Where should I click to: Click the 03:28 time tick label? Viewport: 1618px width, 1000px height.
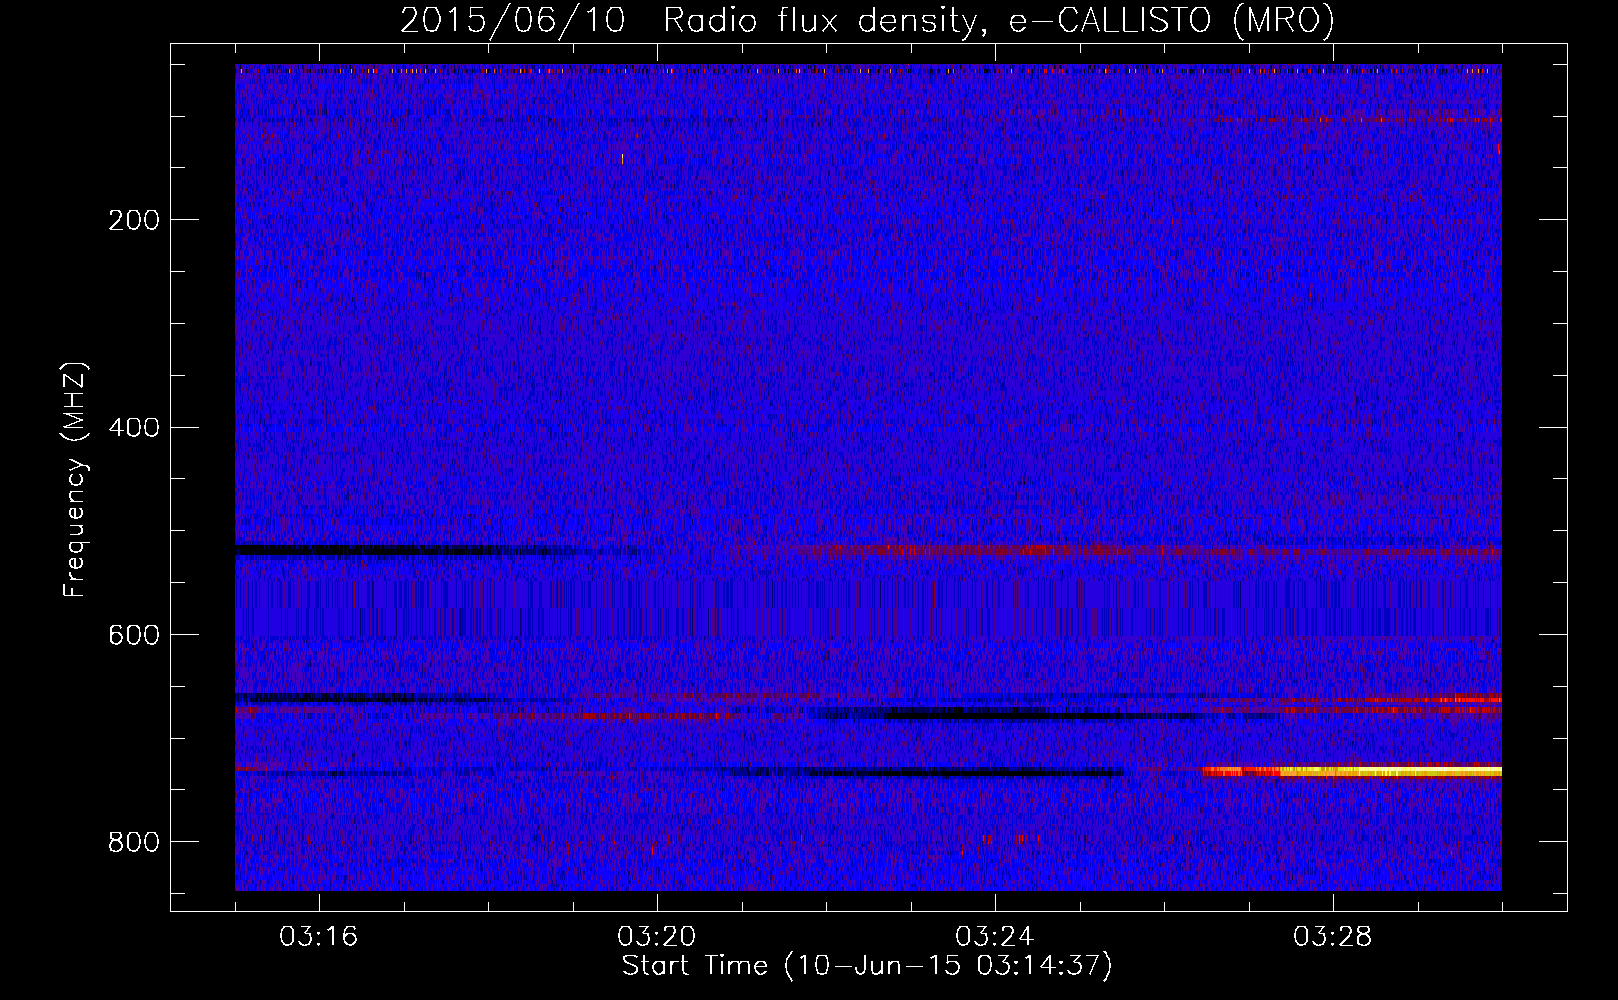[x=1333, y=937]
